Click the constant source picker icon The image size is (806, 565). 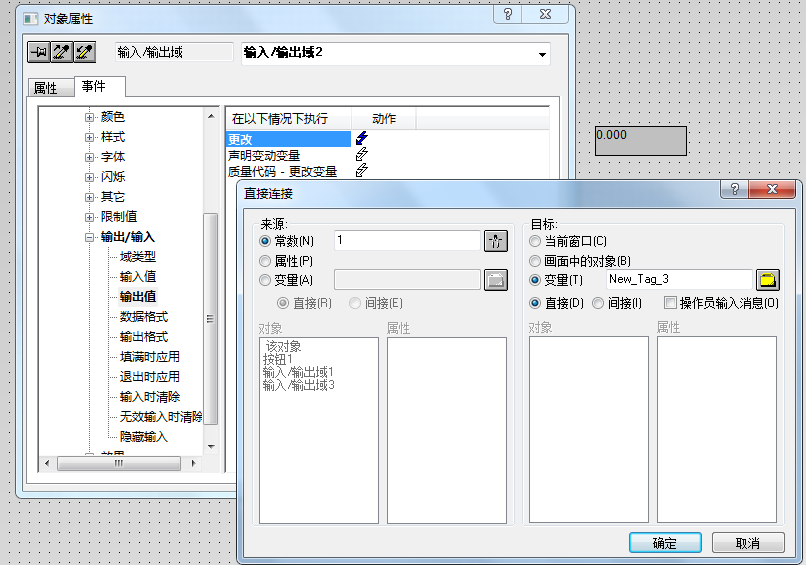click(496, 241)
